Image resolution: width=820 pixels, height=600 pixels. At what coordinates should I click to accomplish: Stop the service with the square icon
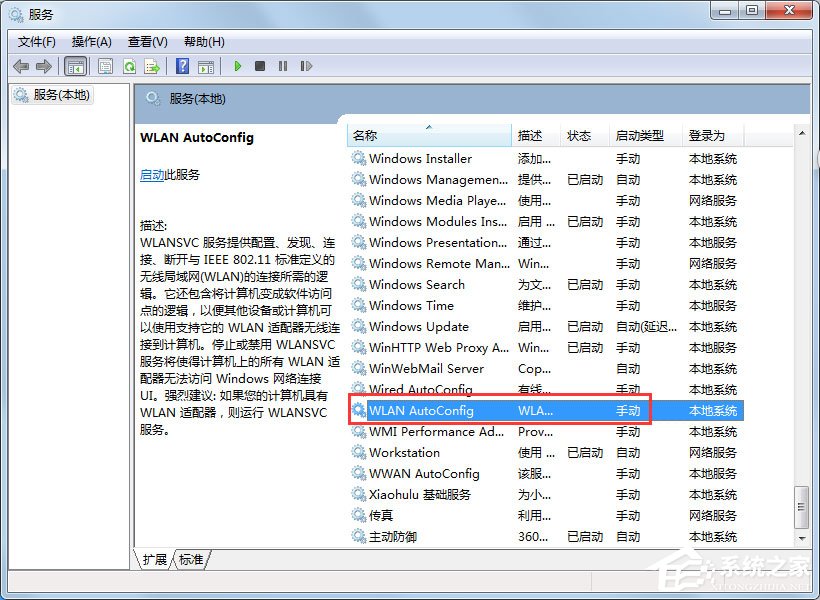(x=259, y=66)
